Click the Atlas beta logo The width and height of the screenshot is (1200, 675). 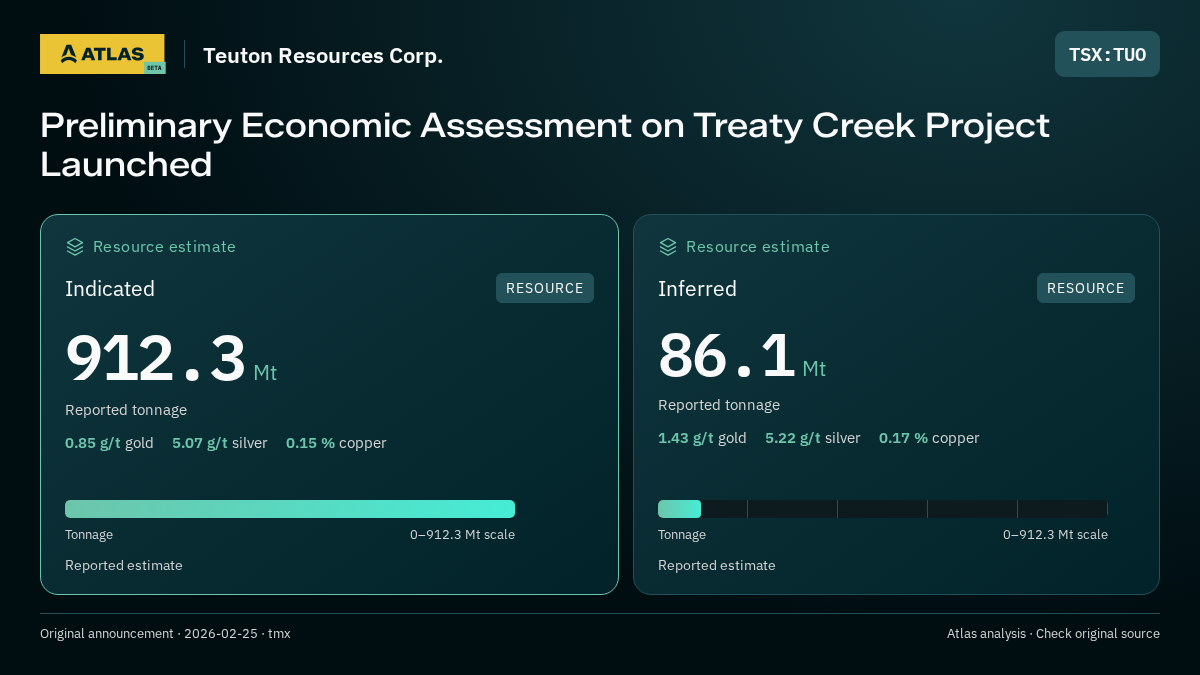tap(102, 54)
